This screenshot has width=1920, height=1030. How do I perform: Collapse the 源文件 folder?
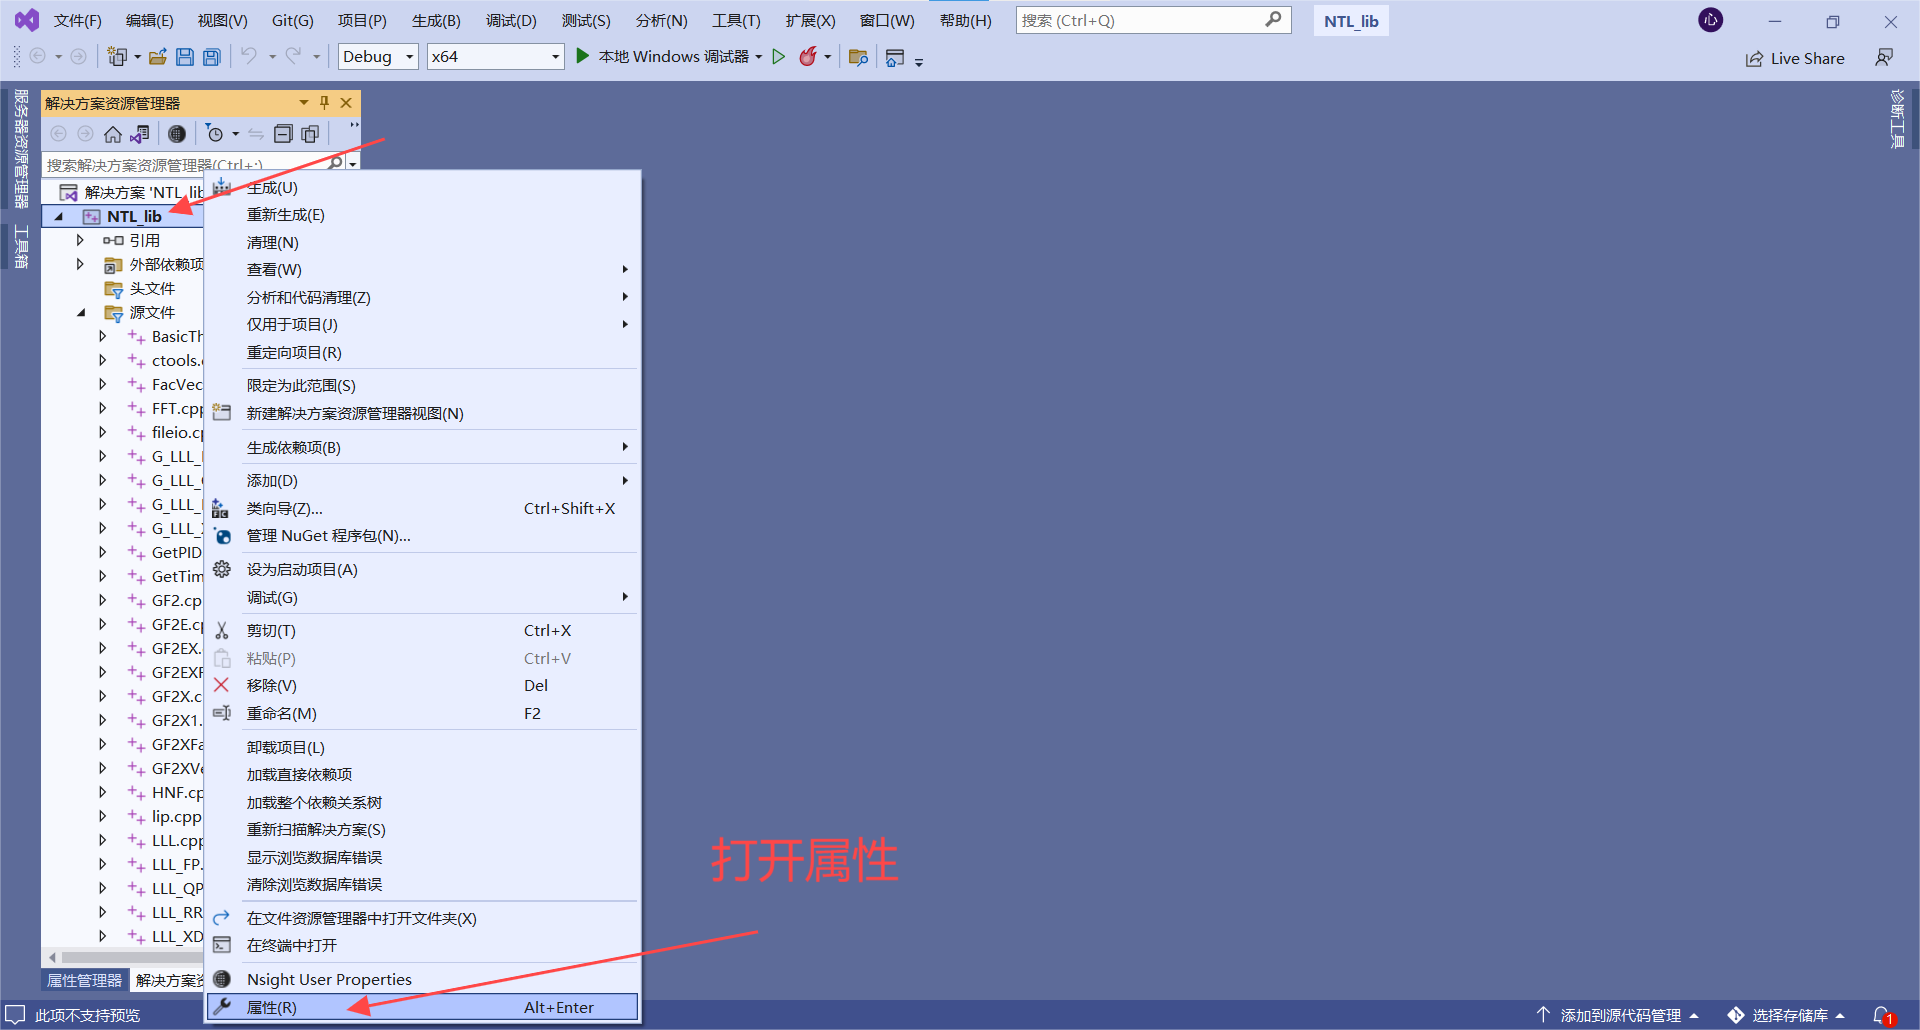(x=81, y=312)
